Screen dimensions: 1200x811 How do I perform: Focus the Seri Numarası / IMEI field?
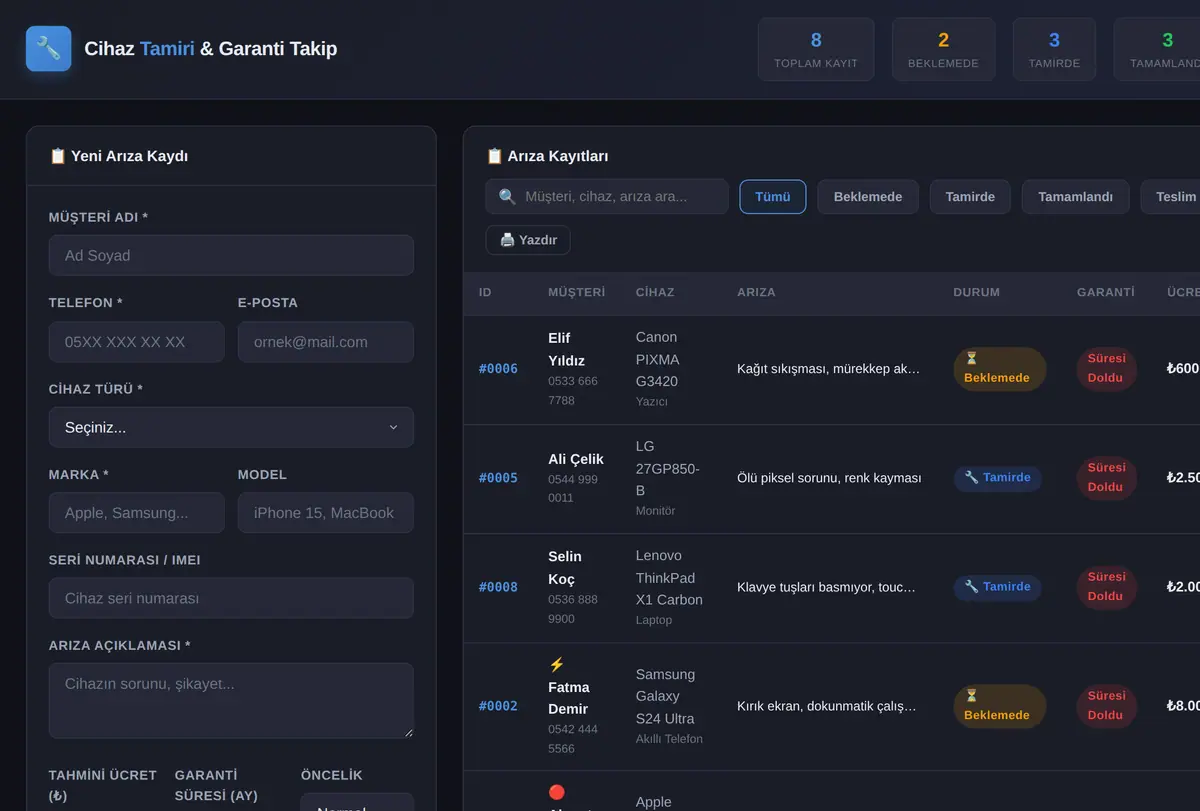pyautogui.click(x=231, y=598)
